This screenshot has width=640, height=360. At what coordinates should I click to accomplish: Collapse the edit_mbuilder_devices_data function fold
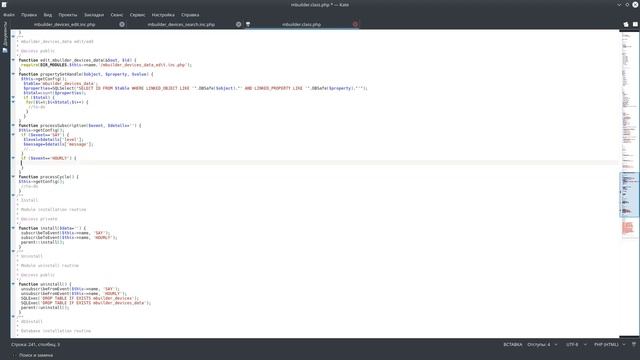[x=13, y=60]
